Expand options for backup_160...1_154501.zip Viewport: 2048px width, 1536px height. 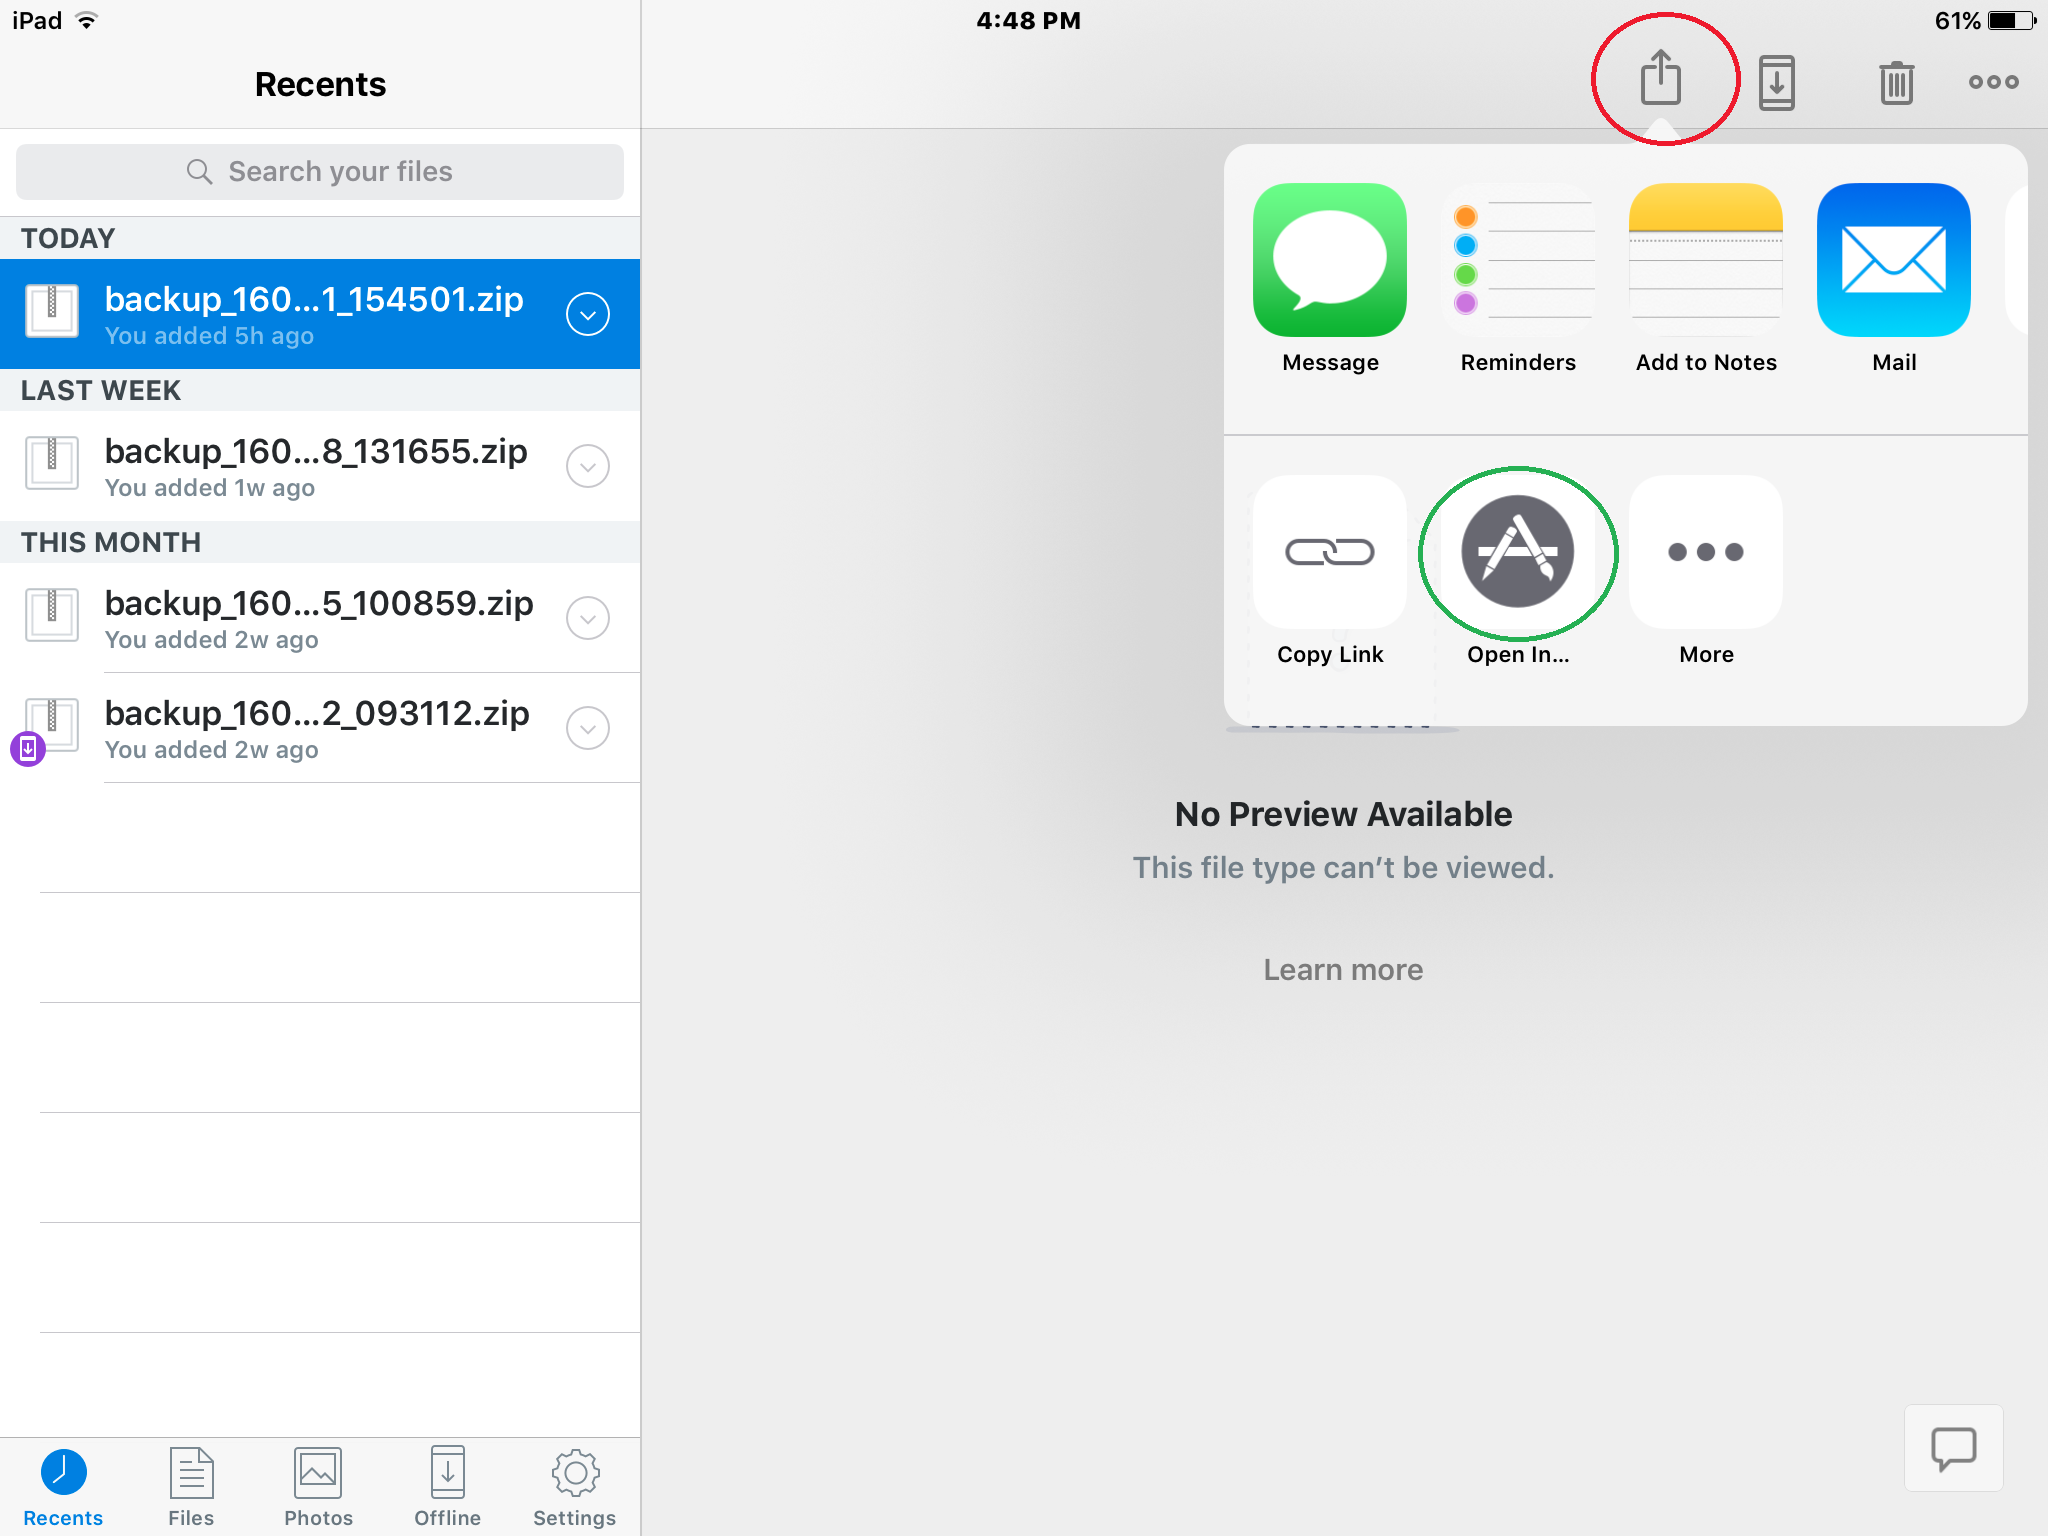tap(588, 314)
